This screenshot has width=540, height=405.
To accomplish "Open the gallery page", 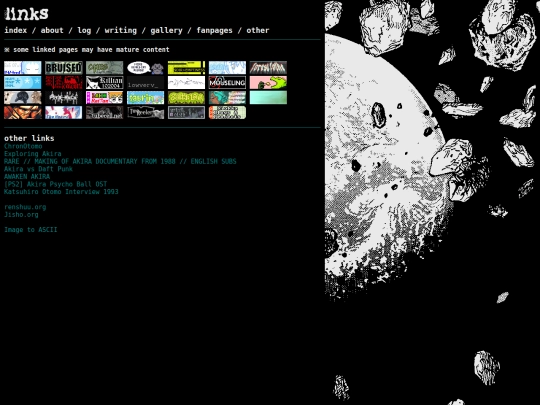I will (x=166, y=30).
